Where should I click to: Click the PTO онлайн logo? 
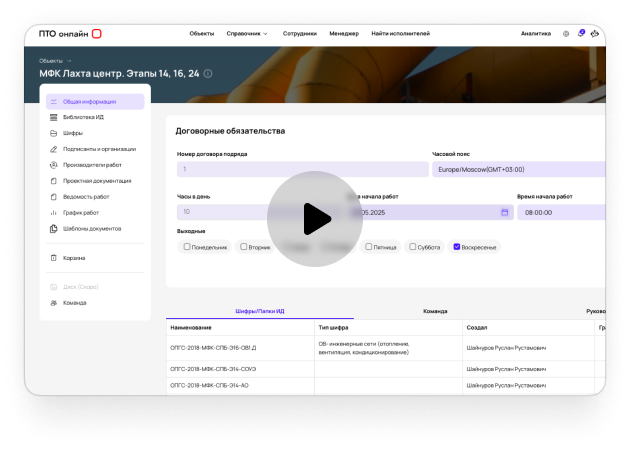tap(70, 33)
